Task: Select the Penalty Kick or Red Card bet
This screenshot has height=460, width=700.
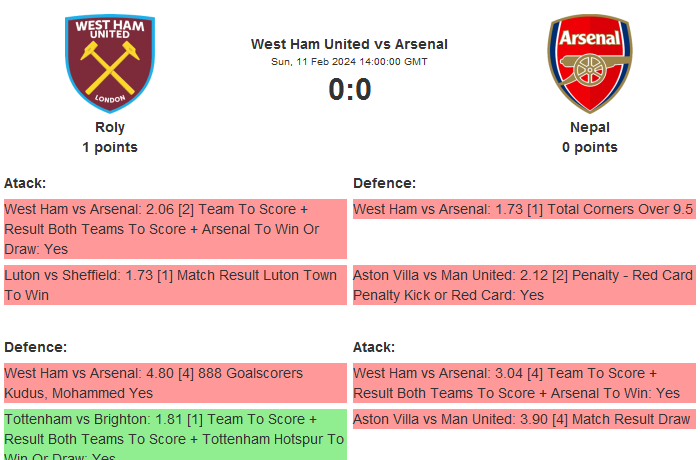Action: pyautogui.click(x=523, y=285)
